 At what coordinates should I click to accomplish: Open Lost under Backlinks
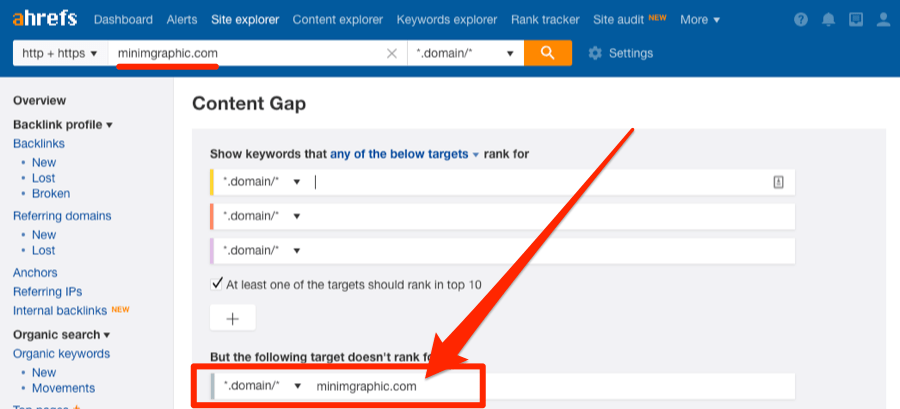(44, 178)
